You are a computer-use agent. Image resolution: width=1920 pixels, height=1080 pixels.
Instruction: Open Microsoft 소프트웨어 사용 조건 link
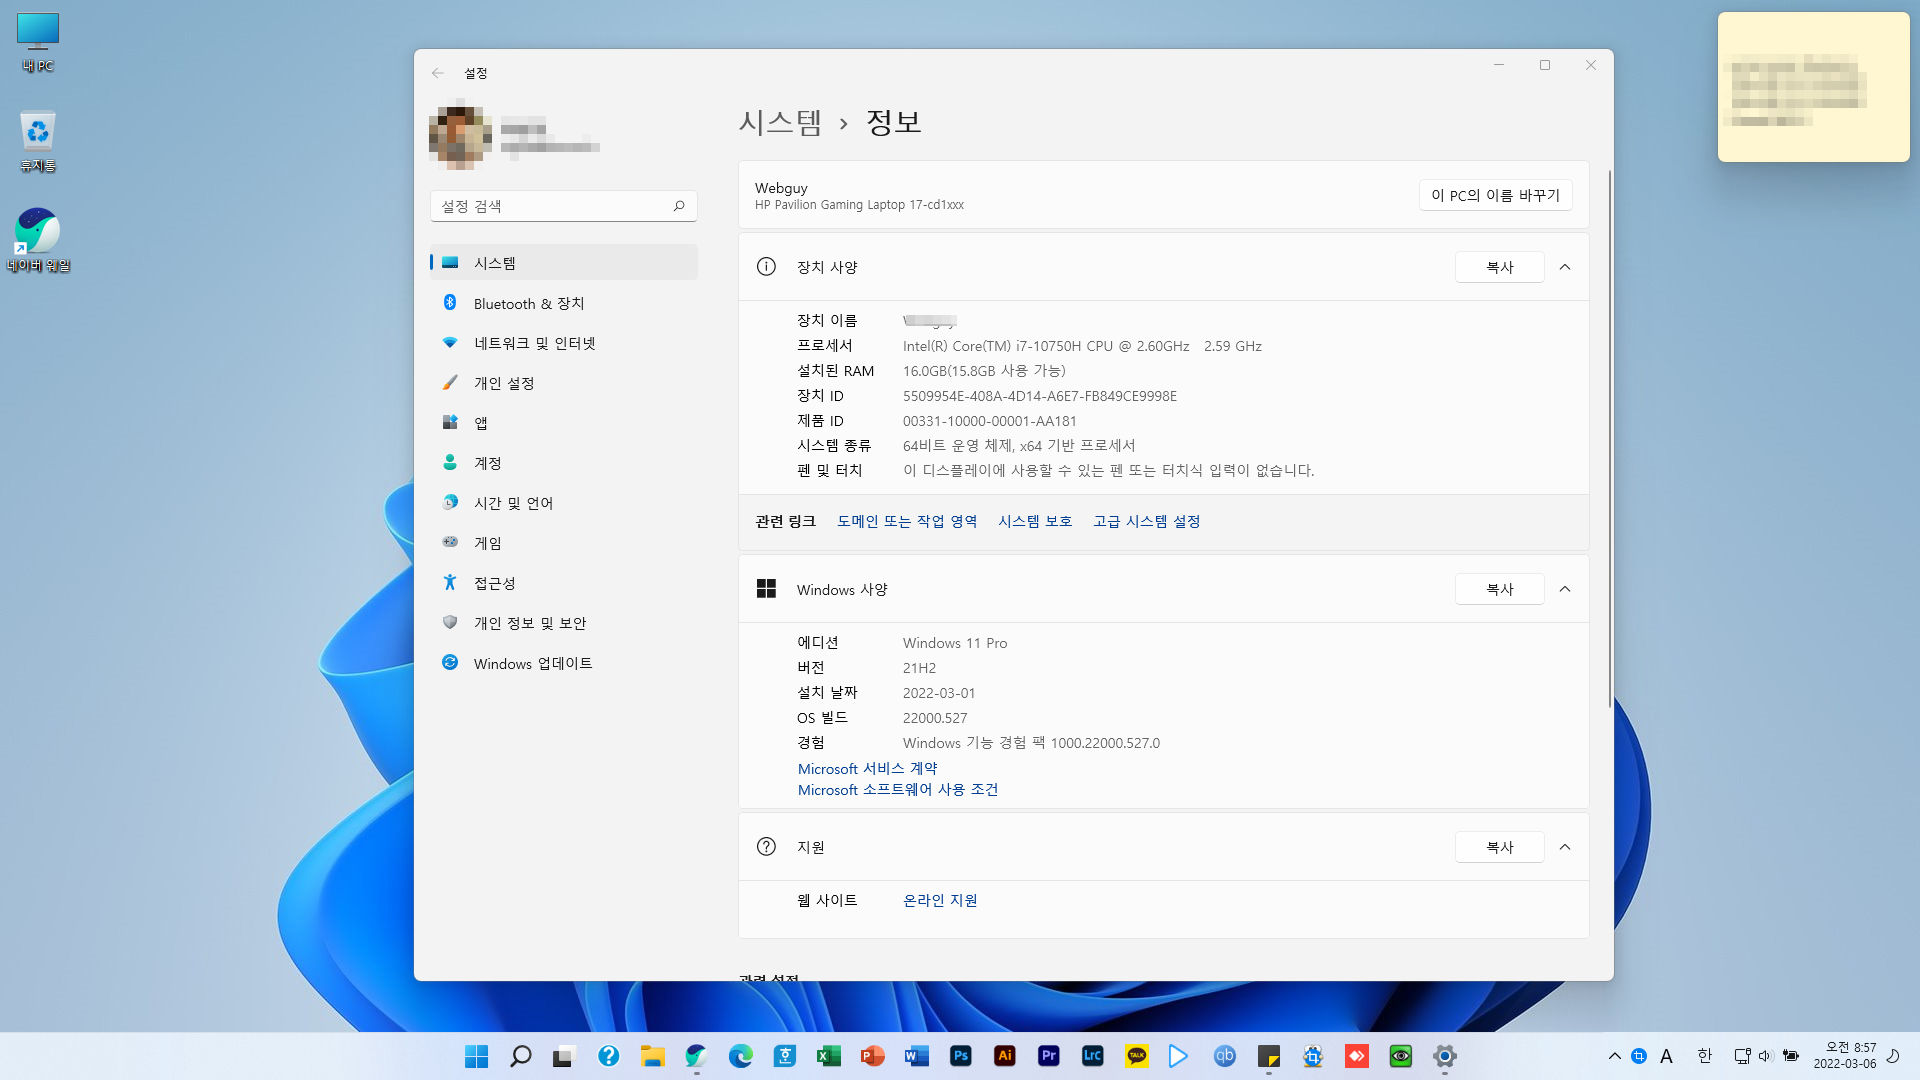(x=898, y=789)
